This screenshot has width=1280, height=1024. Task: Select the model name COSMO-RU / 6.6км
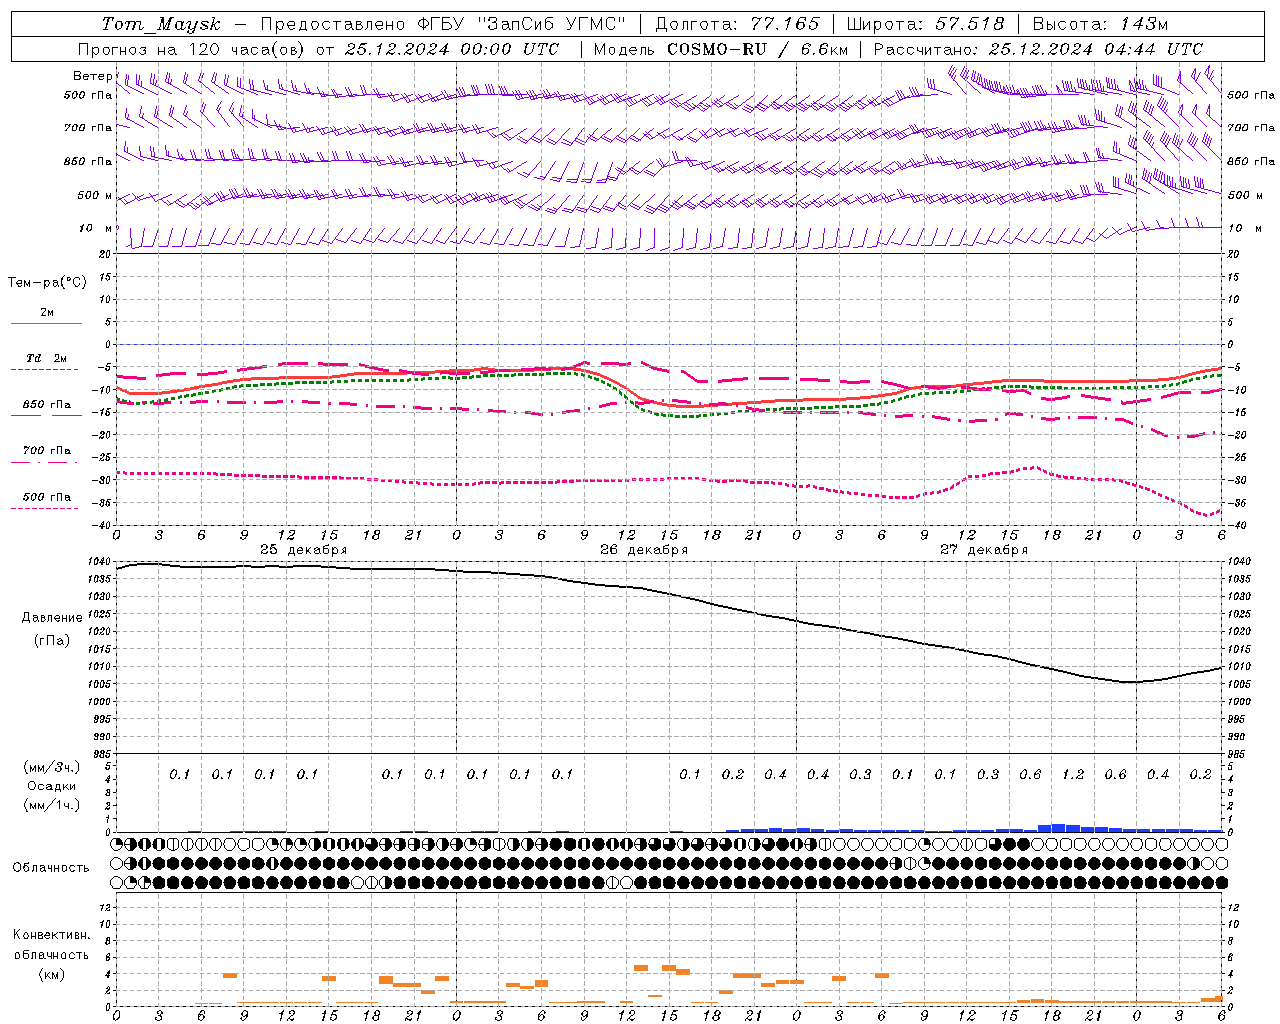tap(758, 49)
